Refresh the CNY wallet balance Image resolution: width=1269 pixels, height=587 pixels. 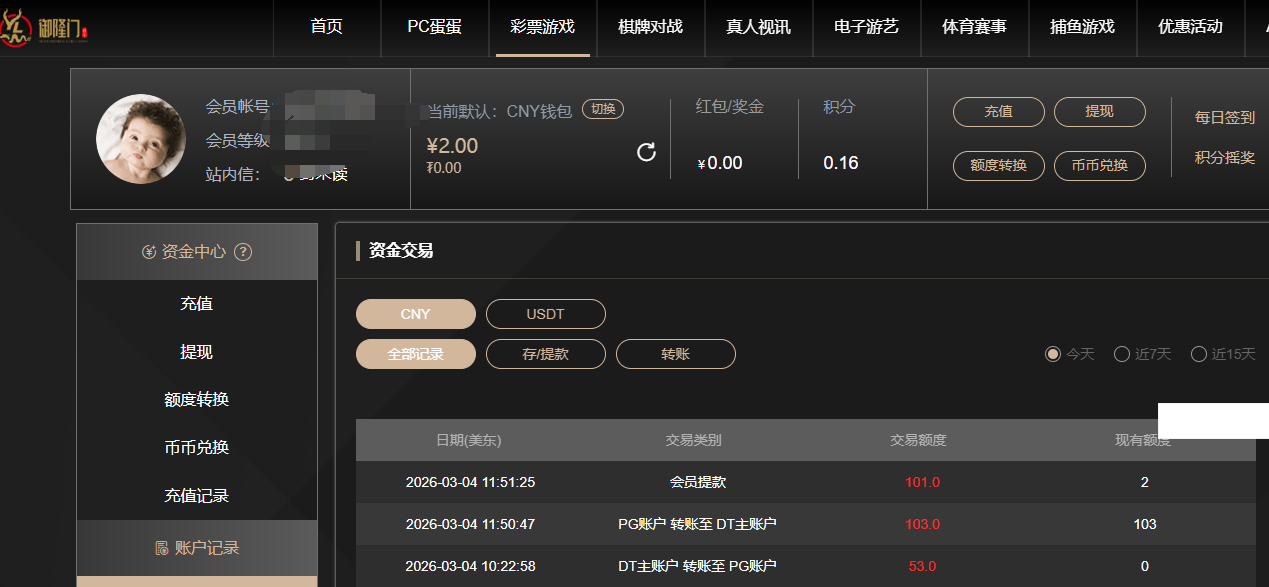(x=646, y=150)
